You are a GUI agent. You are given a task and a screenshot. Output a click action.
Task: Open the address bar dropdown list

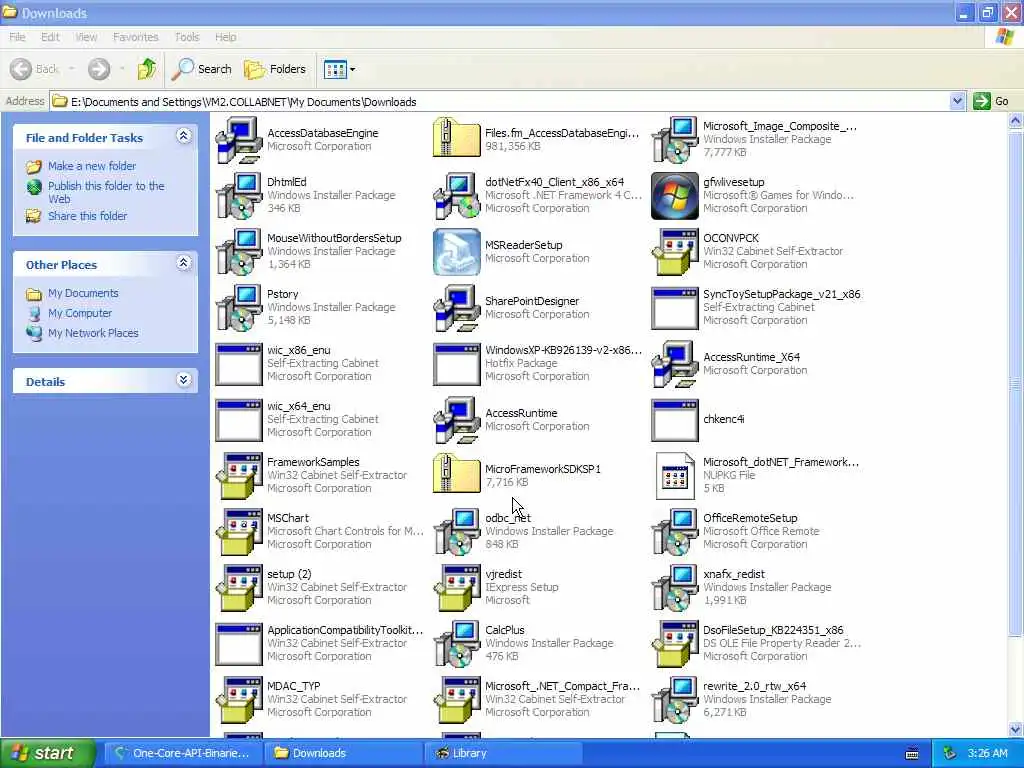click(957, 101)
